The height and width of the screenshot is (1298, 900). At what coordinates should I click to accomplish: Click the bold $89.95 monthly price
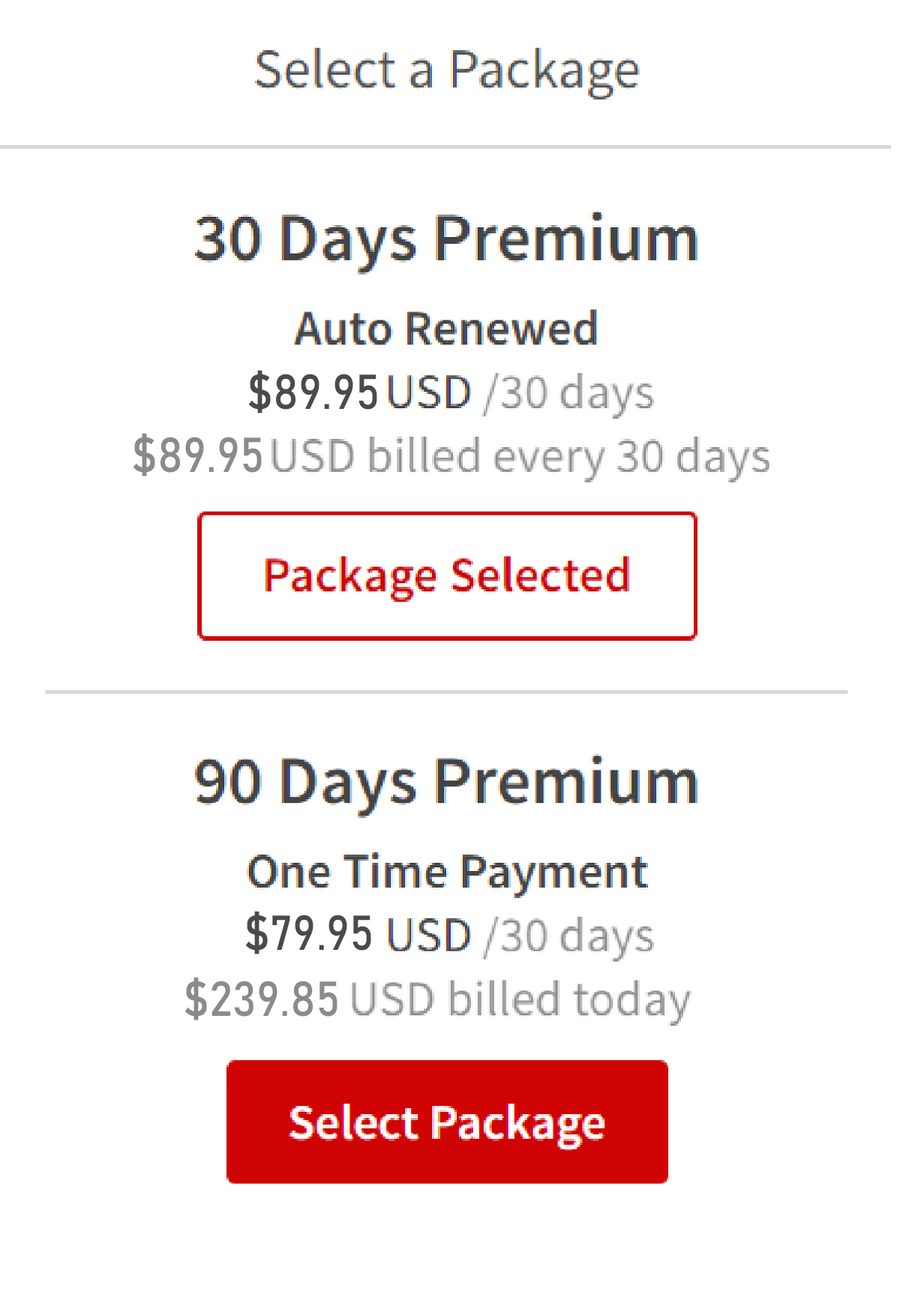(313, 392)
